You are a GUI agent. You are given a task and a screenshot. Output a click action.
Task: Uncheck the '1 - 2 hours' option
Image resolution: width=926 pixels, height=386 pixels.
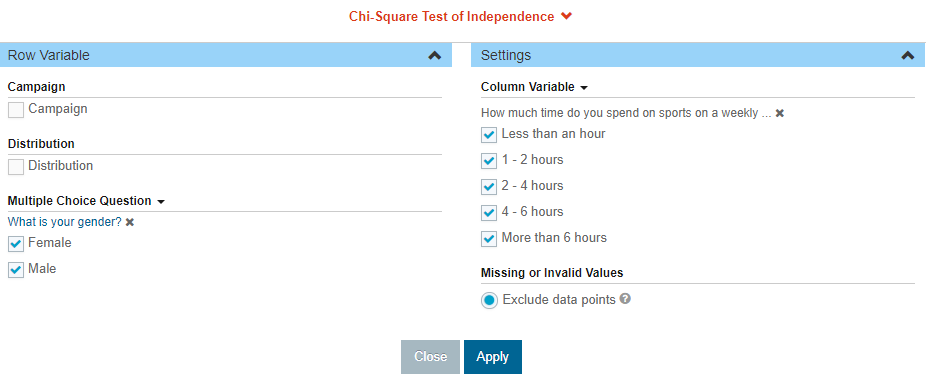489,161
